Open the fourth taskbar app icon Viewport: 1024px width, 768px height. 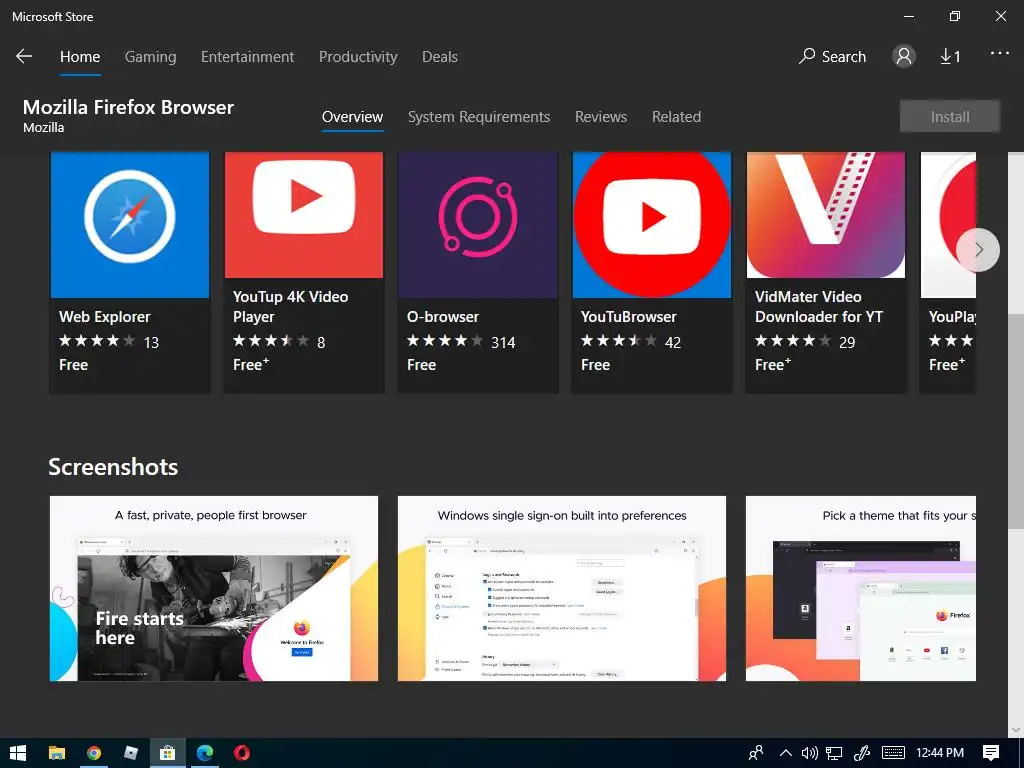tap(131, 753)
